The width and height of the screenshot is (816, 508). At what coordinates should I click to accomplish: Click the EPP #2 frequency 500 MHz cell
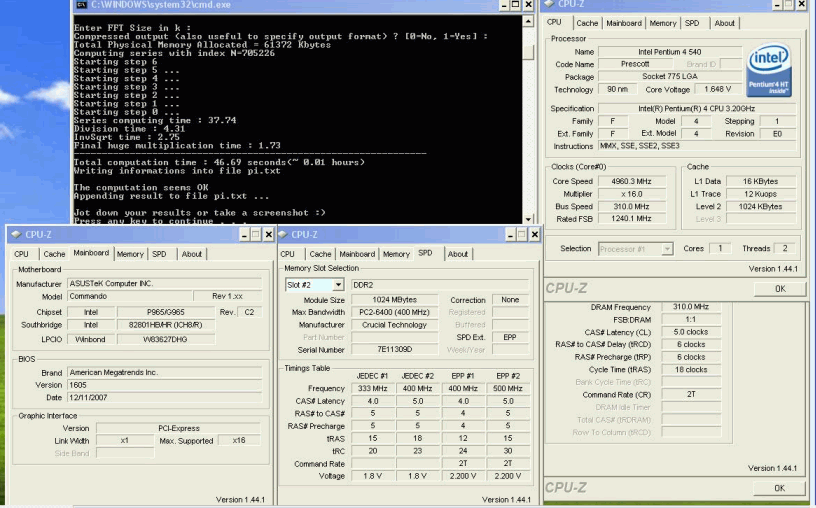(x=507, y=388)
